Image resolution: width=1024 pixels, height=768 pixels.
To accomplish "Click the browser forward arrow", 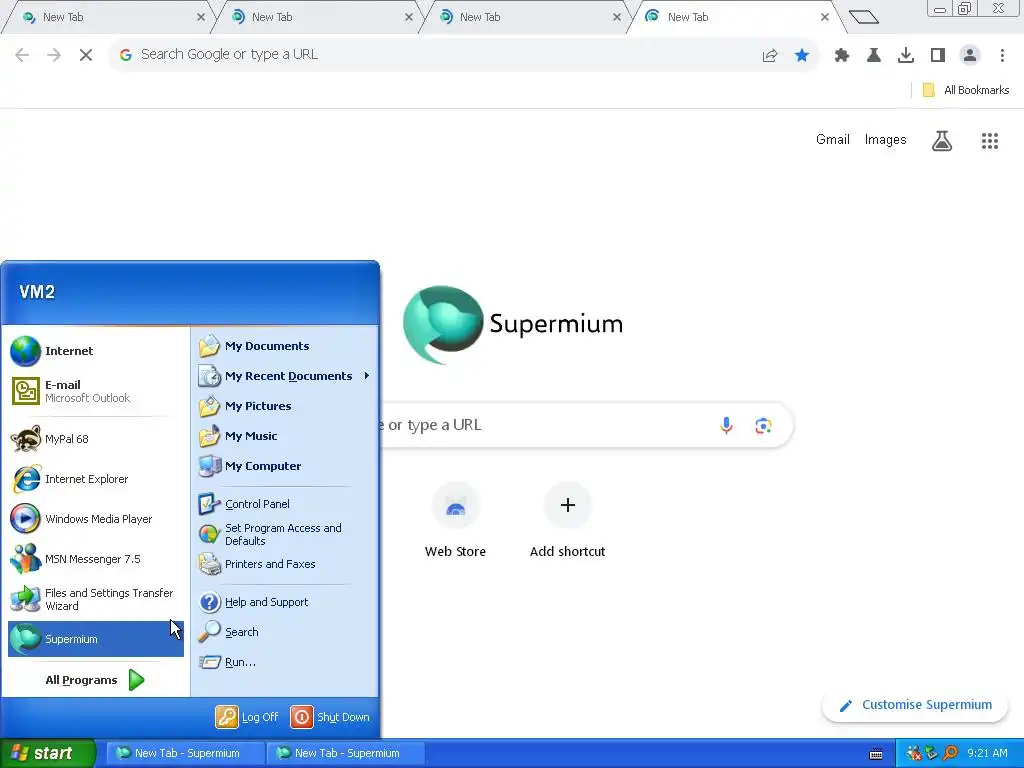I will tap(54, 55).
